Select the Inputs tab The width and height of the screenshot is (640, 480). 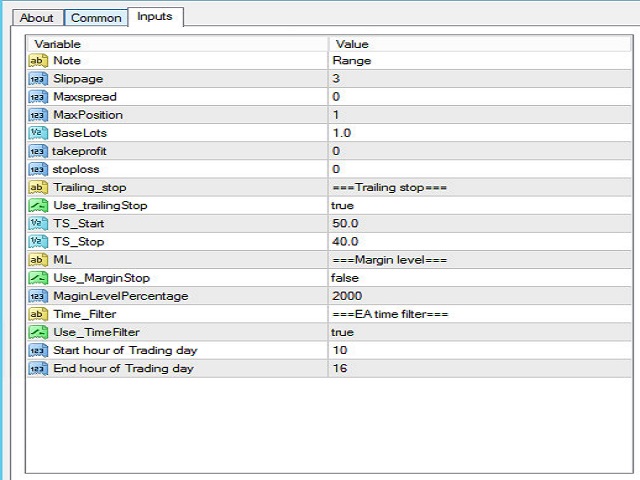tap(154, 17)
